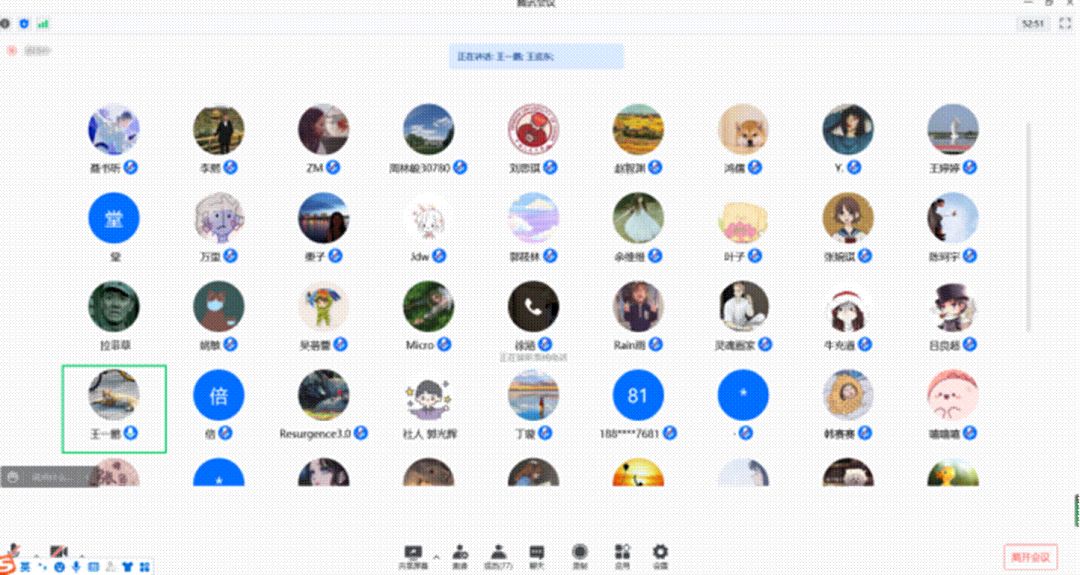The height and width of the screenshot is (575, 1080).
Task: Select the Resurgence3.0 participant avatar
Action: pyautogui.click(x=323, y=395)
